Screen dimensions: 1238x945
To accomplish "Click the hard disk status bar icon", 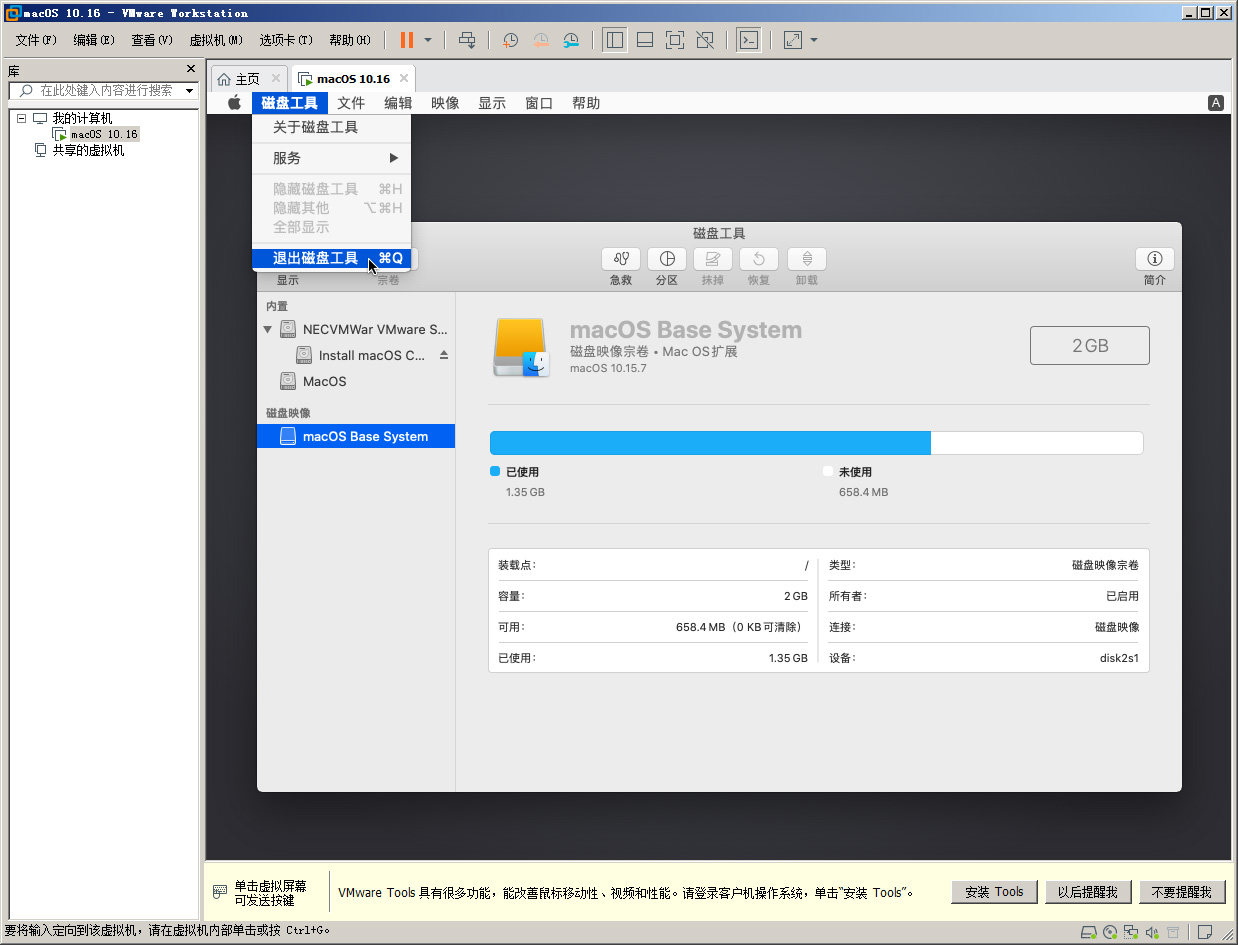I will 1089,932.
